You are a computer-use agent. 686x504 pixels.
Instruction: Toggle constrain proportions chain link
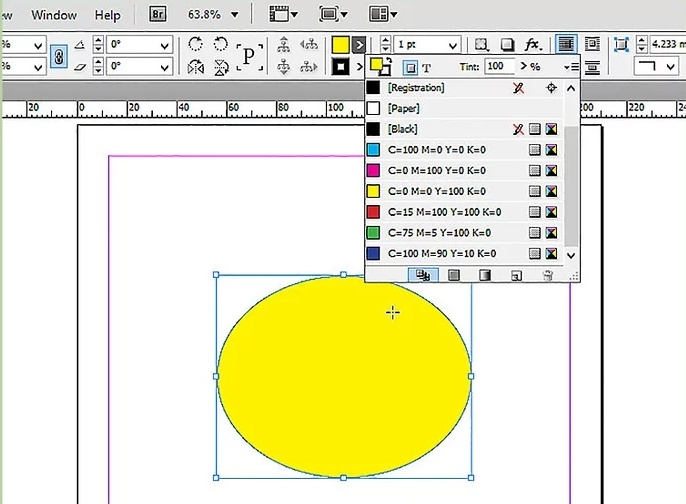pos(59,56)
